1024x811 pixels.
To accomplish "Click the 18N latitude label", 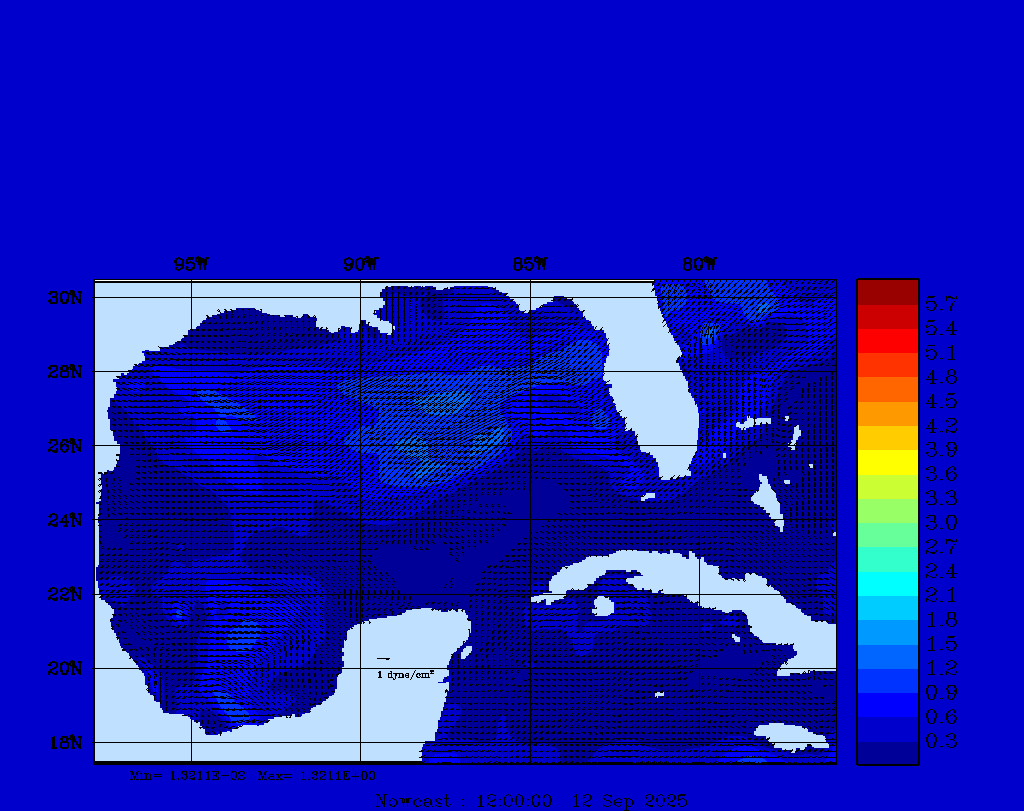I will click(x=67, y=742).
